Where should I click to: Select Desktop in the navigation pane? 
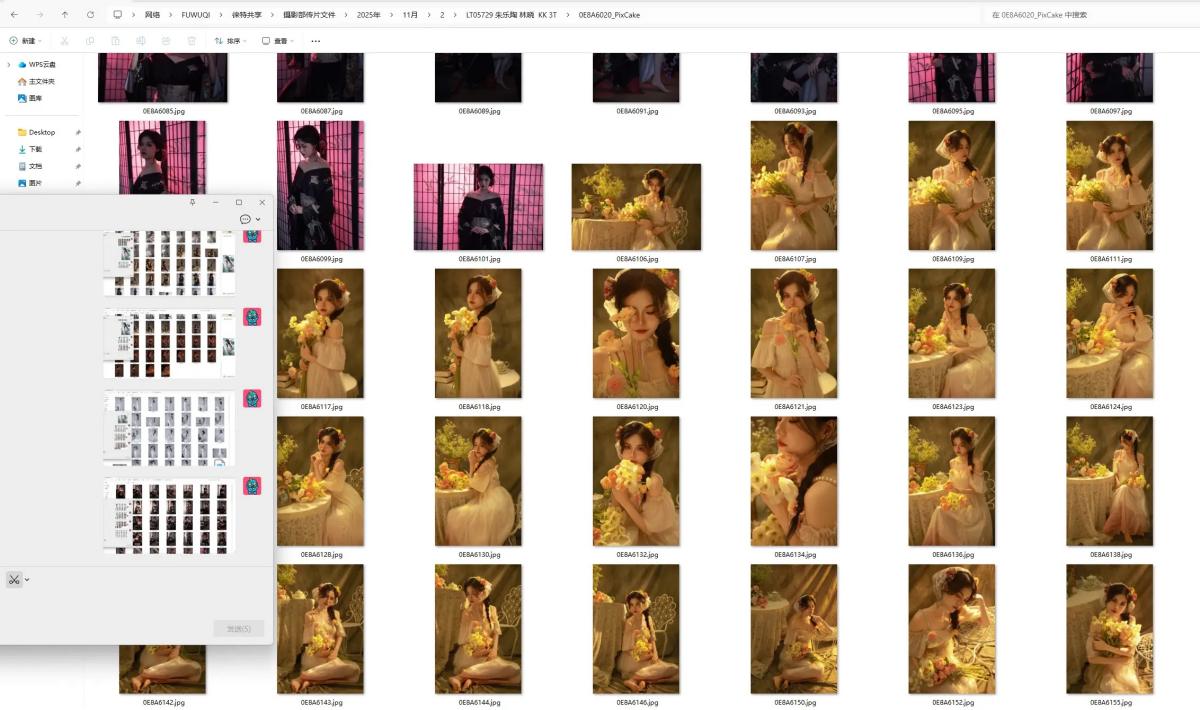41,132
